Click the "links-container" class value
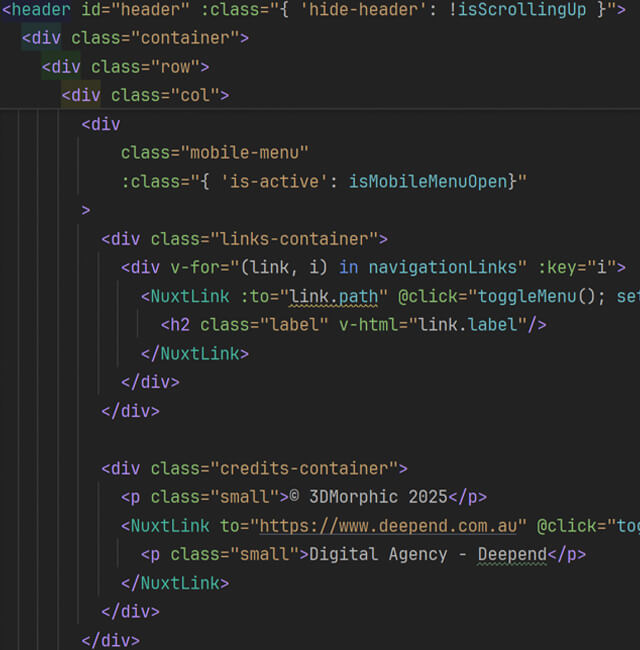This screenshot has height=650, width=640. 294,239
